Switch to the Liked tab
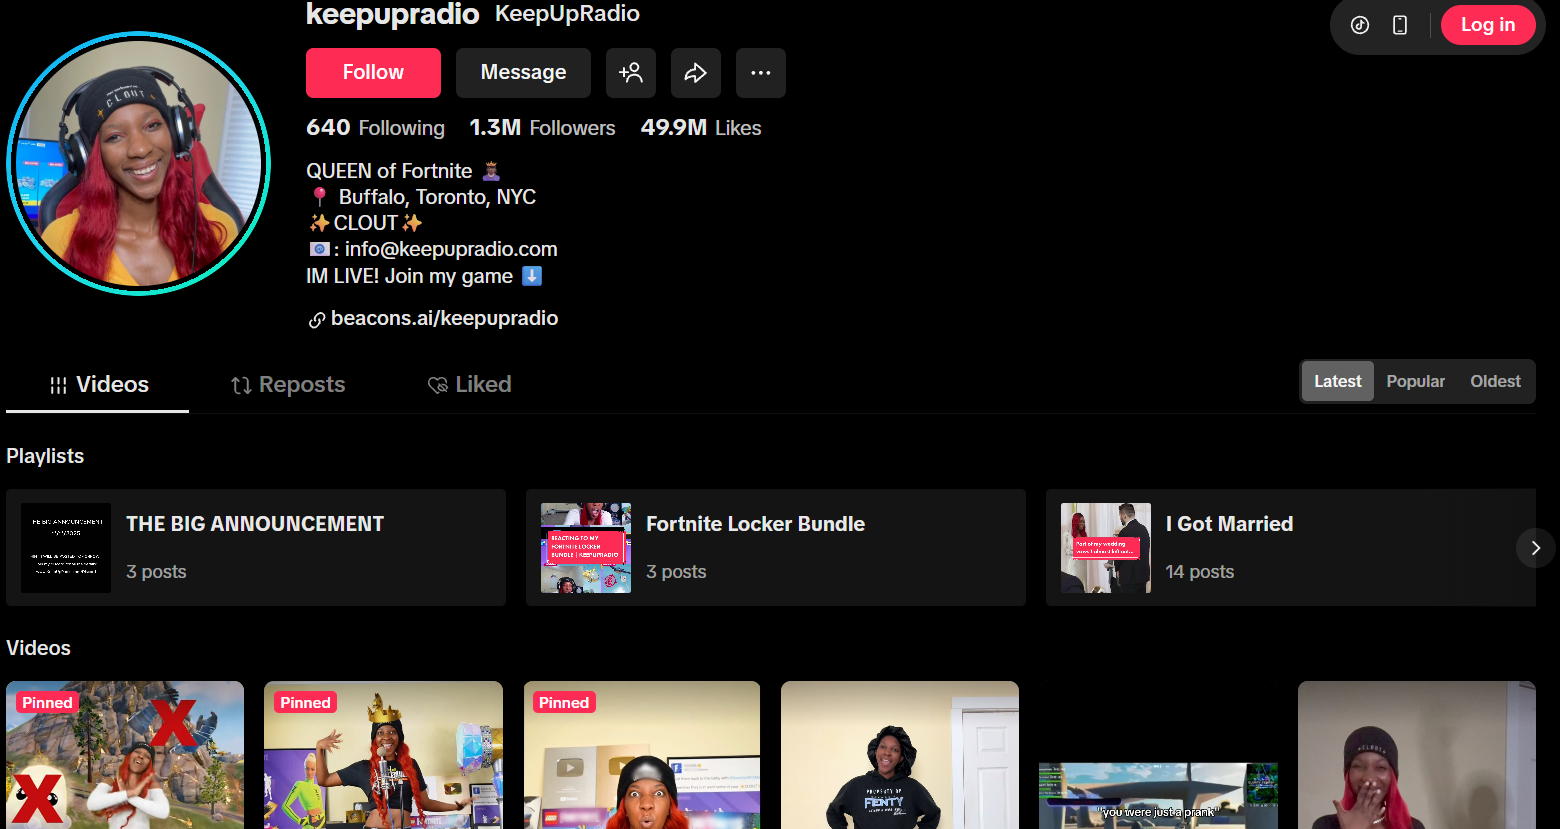 tap(470, 385)
